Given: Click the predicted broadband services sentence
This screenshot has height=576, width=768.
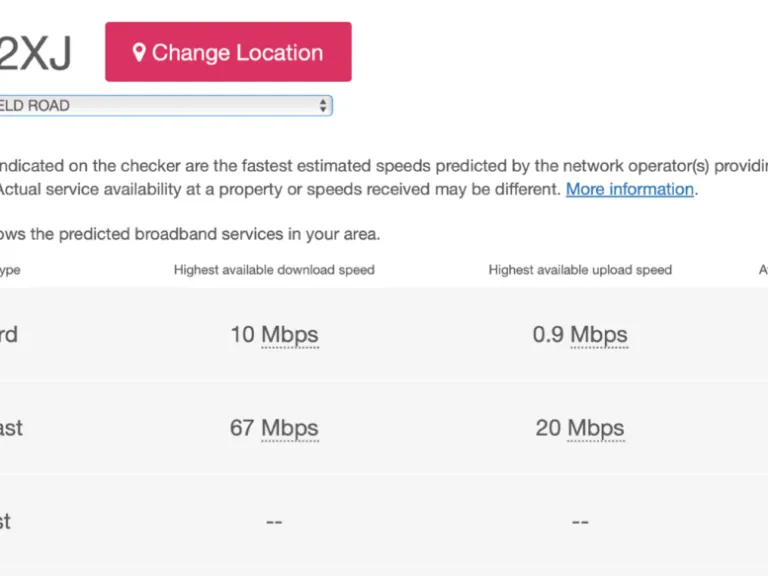Looking at the screenshot, I should 190,234.
